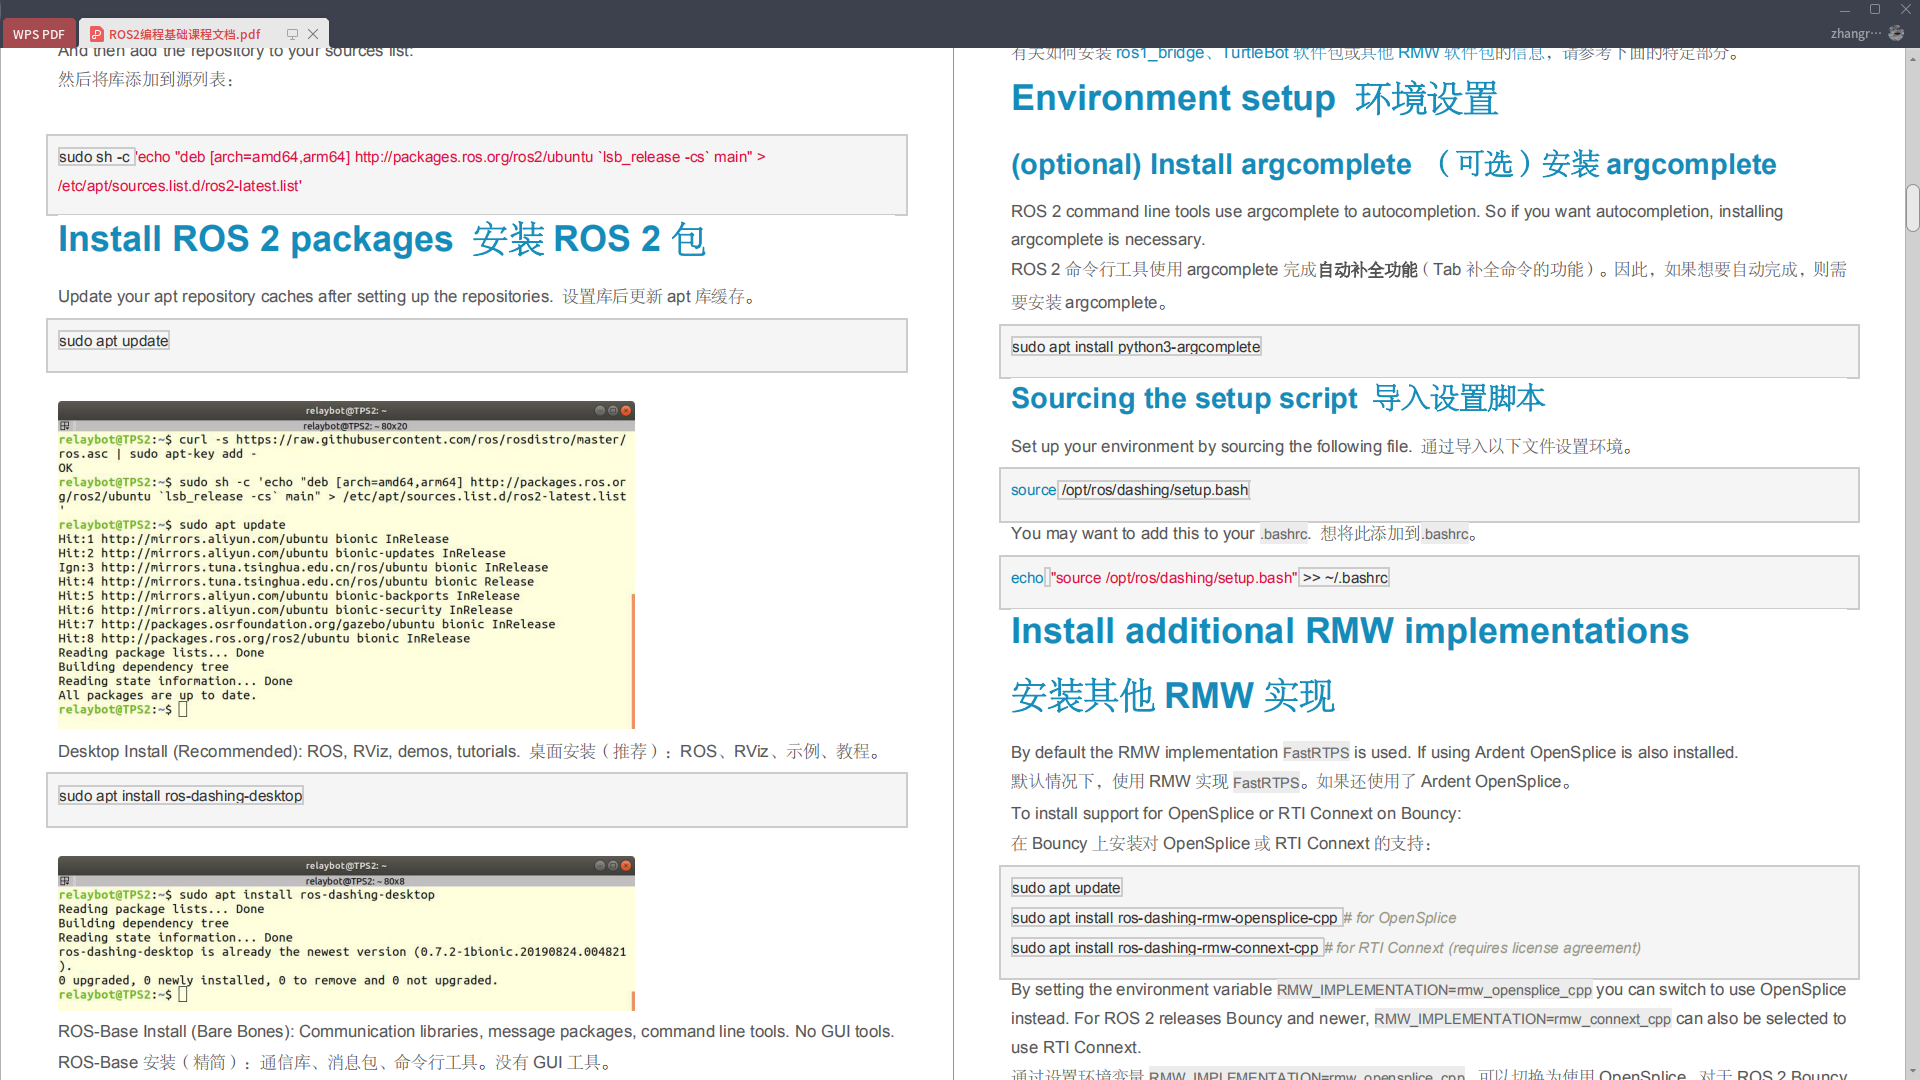Click the command 'sudo apt install python3-argcomplete'
Screen dimensions: 1920x1080
1136,346
